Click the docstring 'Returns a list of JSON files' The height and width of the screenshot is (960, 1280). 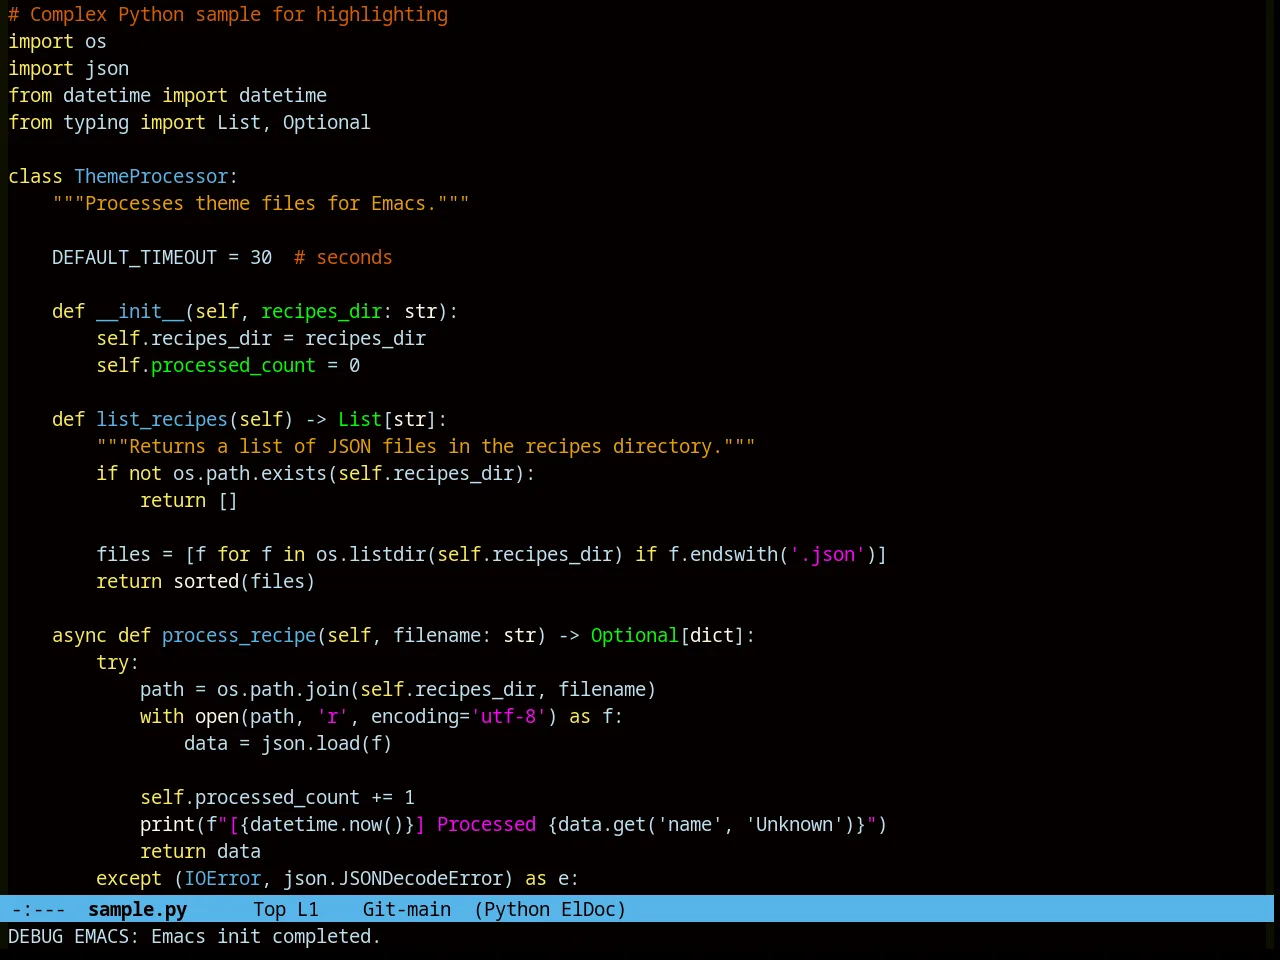[426, 446]
